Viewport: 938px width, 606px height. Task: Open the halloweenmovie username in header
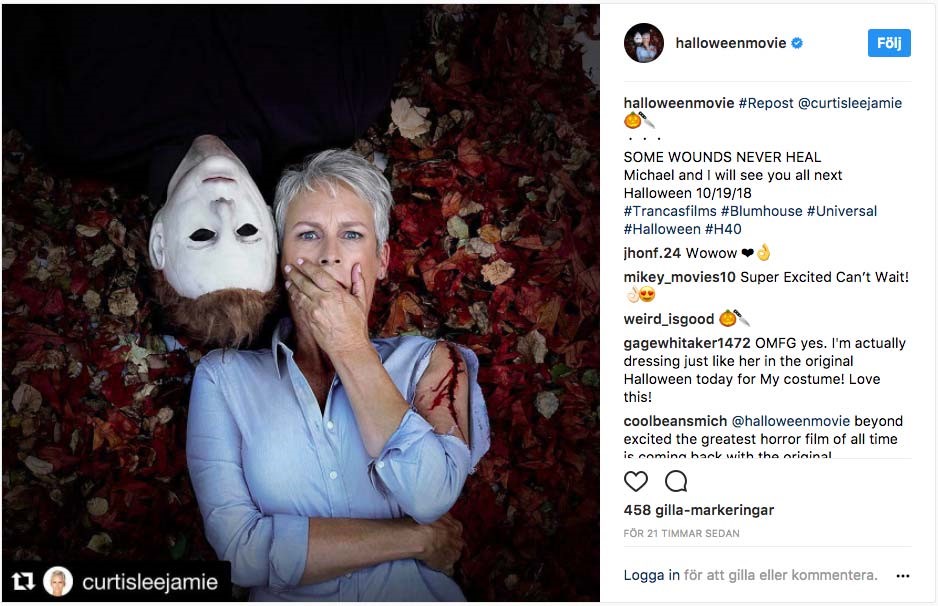(x=730, y=43)
